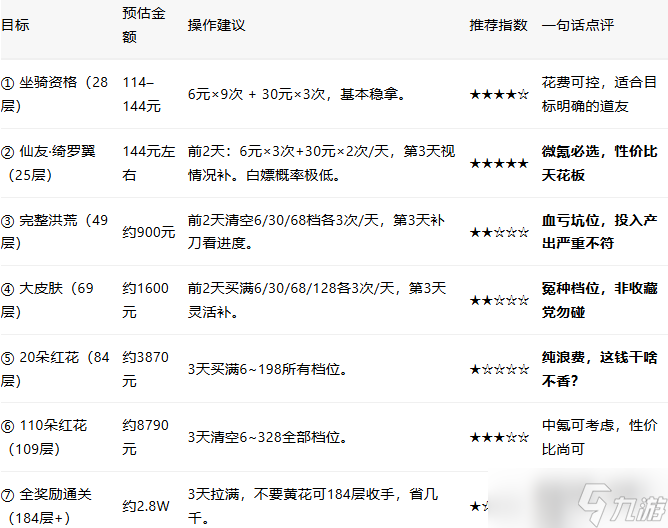This screenshot has width=668, height=528.
Task: Click the two-star rating for 完整洪荒
Action: [499, 232]
